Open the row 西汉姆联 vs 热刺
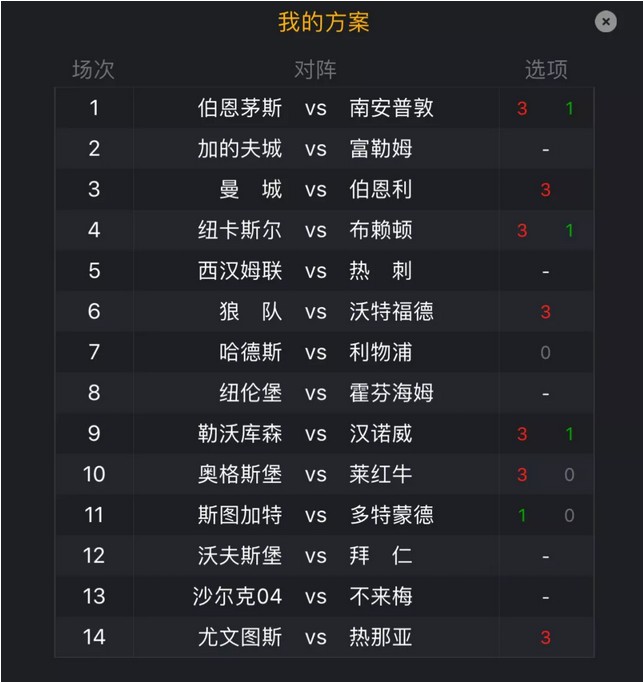Screen dimensions: 643x682 click(x=325, y=271)
